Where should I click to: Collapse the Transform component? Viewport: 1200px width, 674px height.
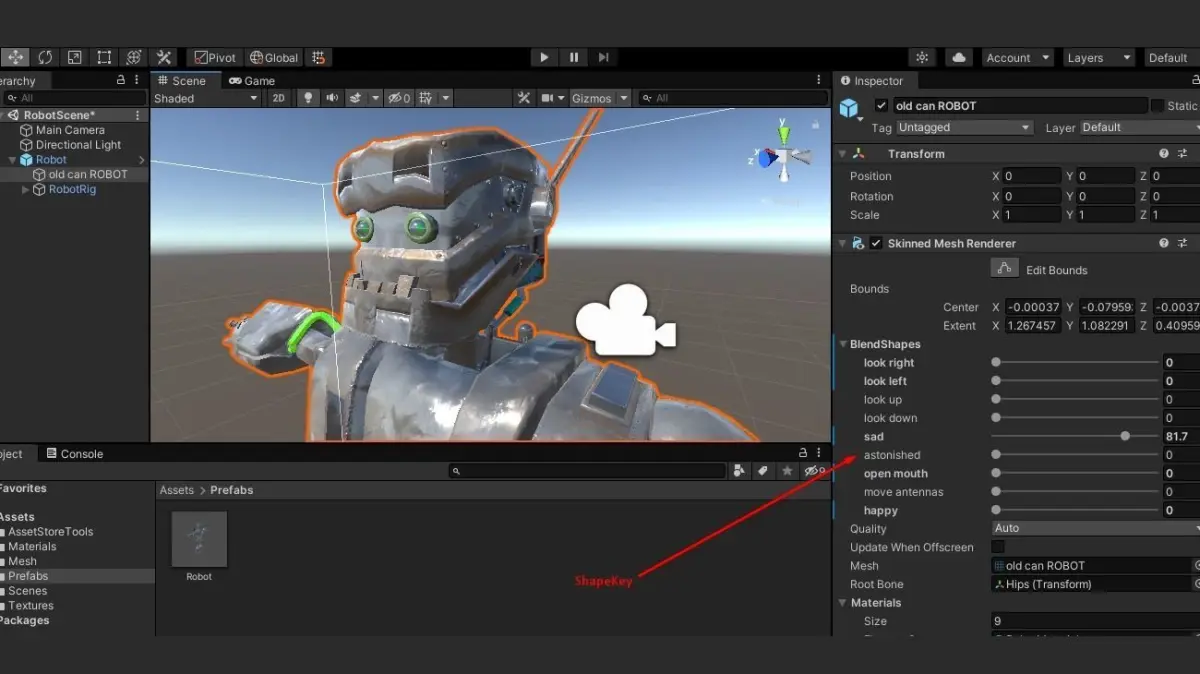(x=842, y=154)
